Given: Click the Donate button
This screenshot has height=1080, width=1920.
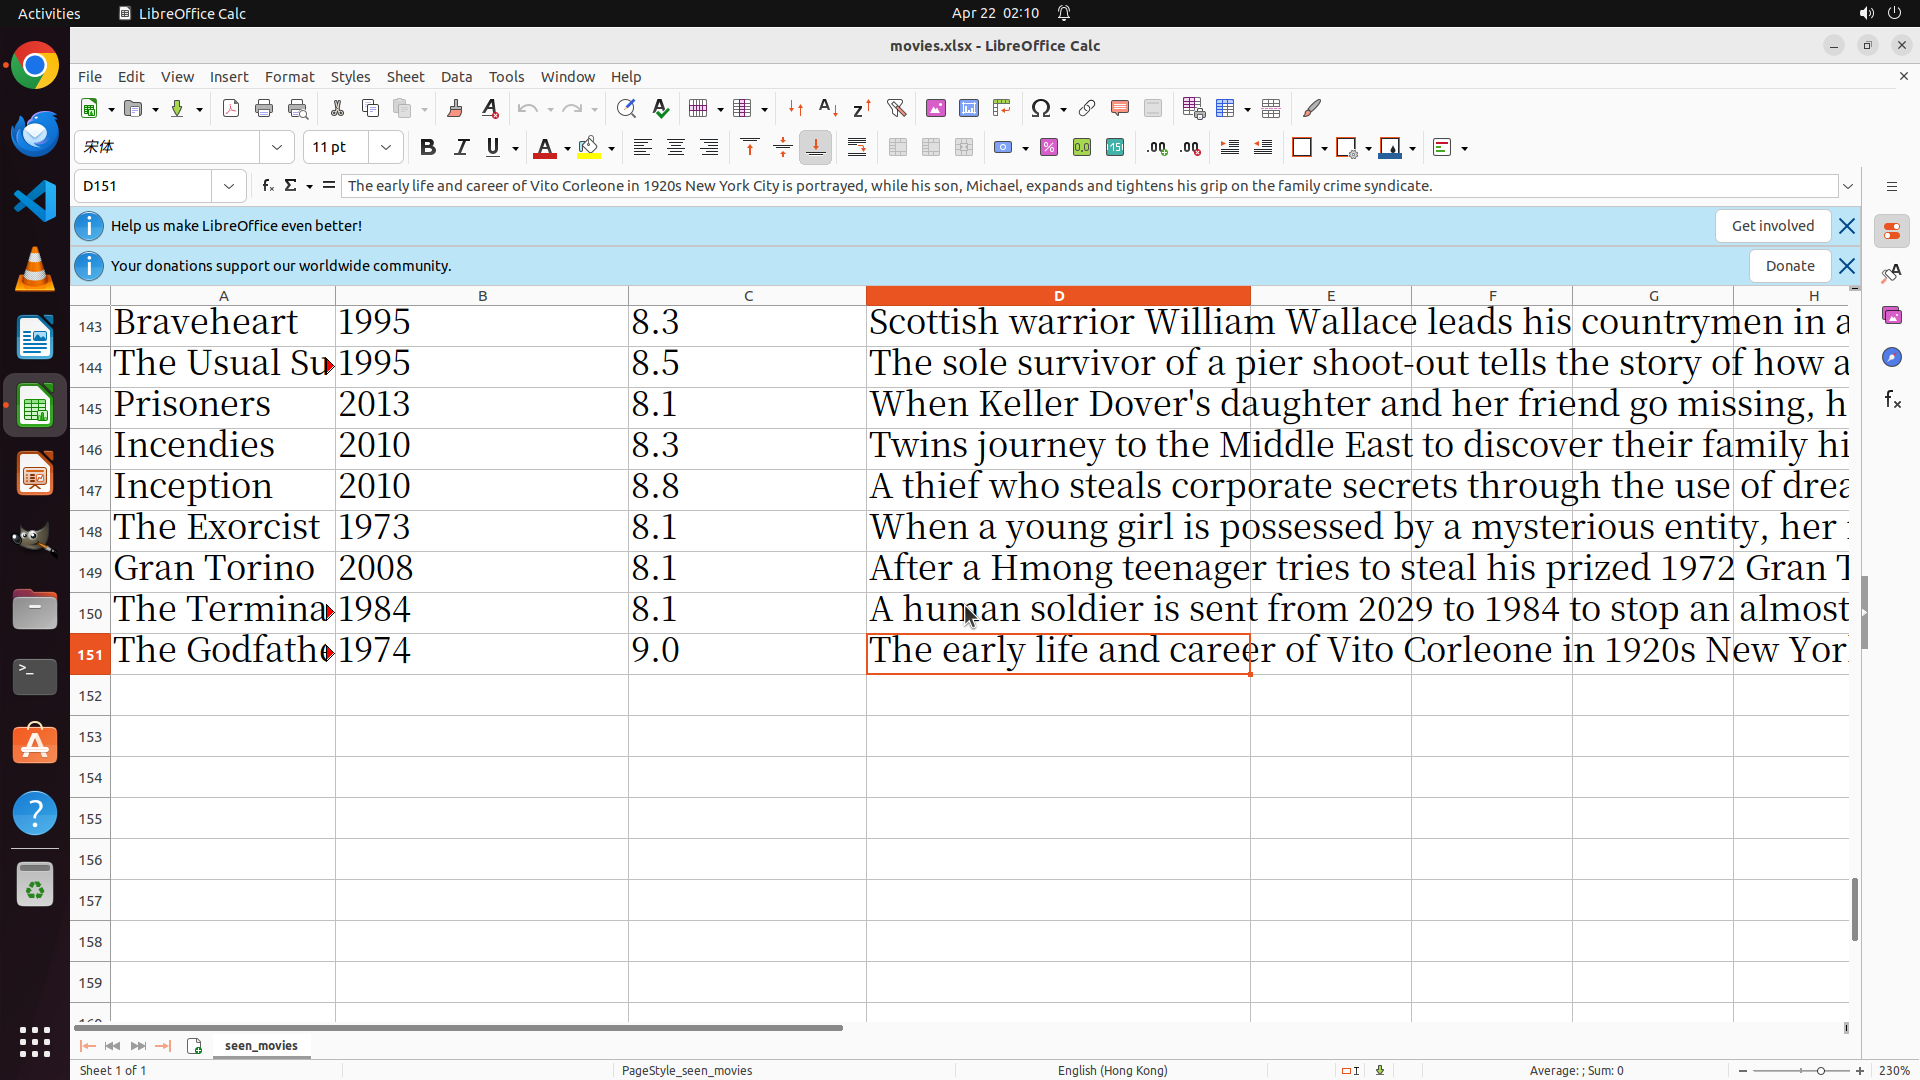Looking at the screenshot, I should coord(1789,266).
